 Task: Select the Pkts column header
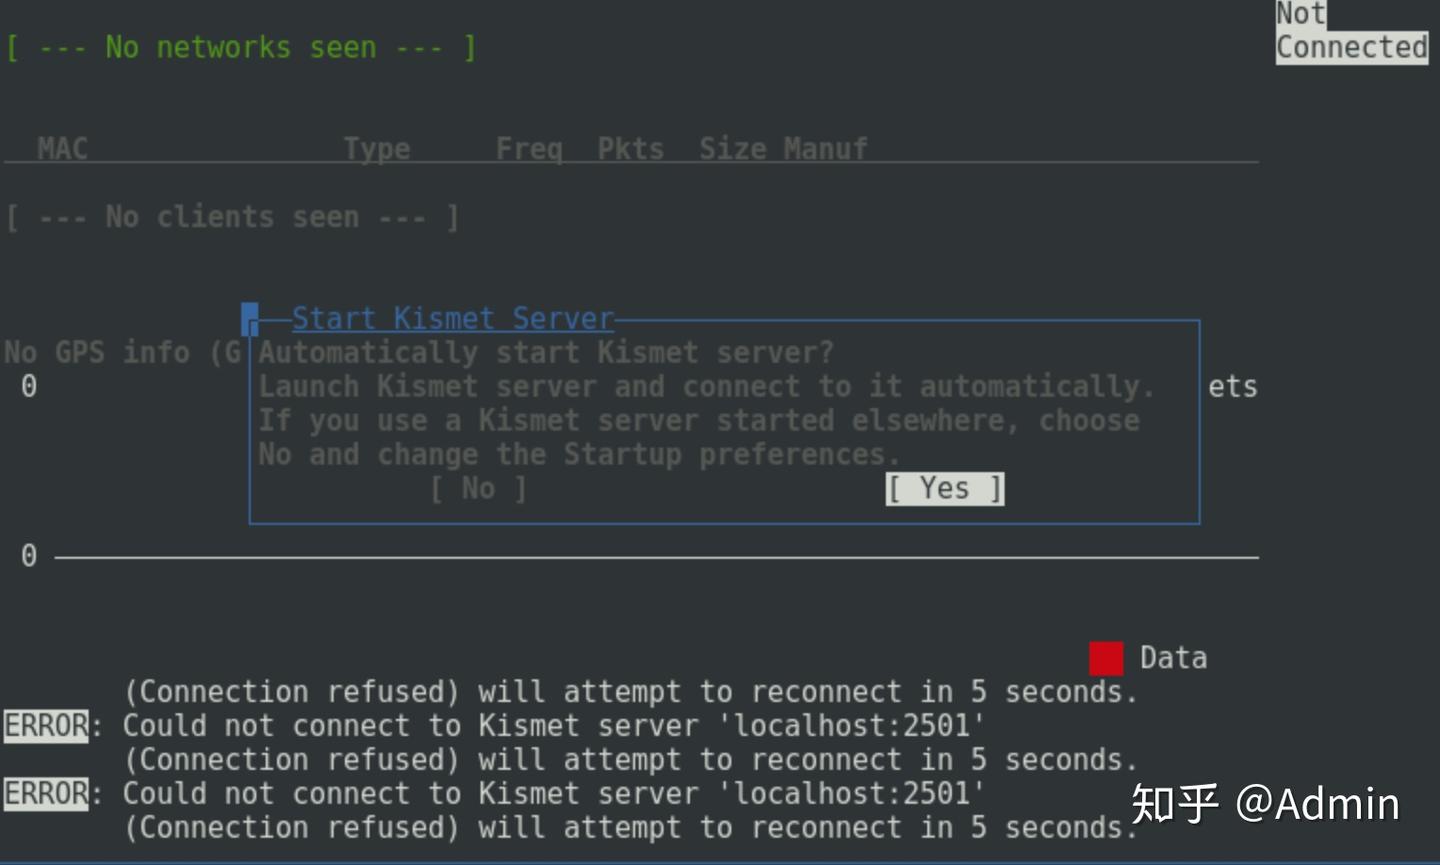[630, 149]
